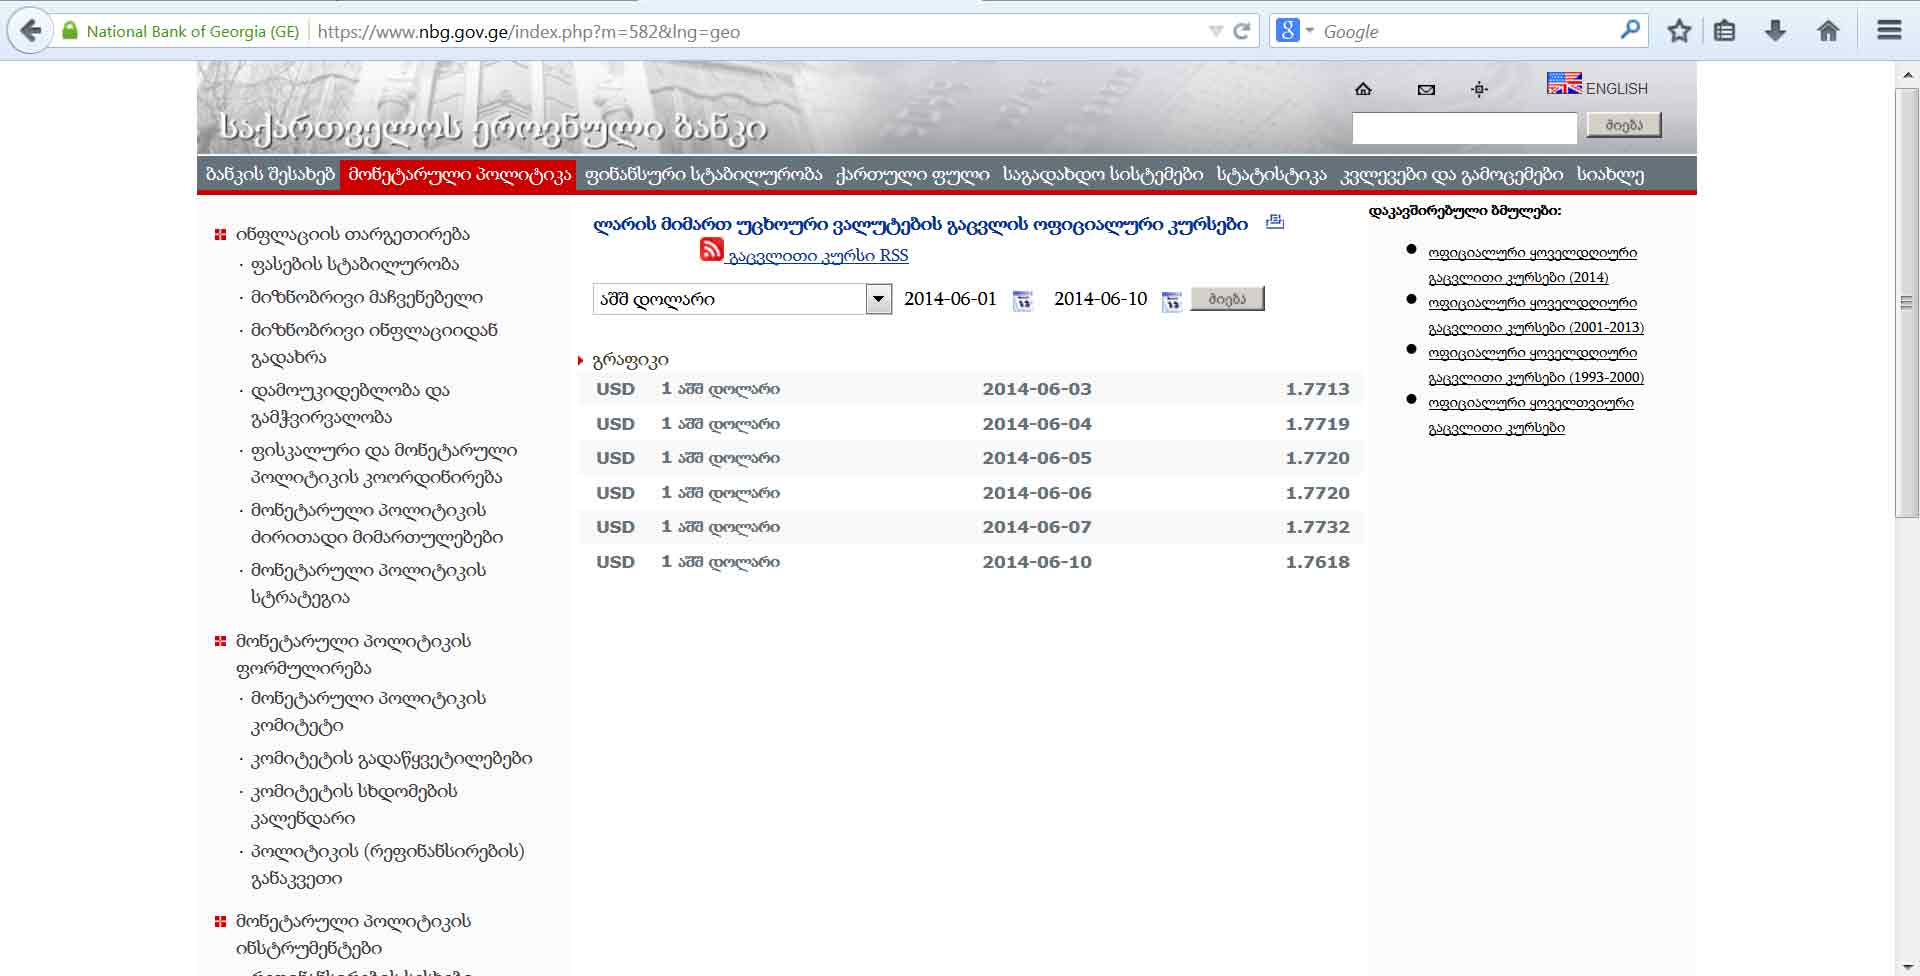Click the print icon next to the page title
This screenshot has height=976, width=1920.
pos(1274,222)
